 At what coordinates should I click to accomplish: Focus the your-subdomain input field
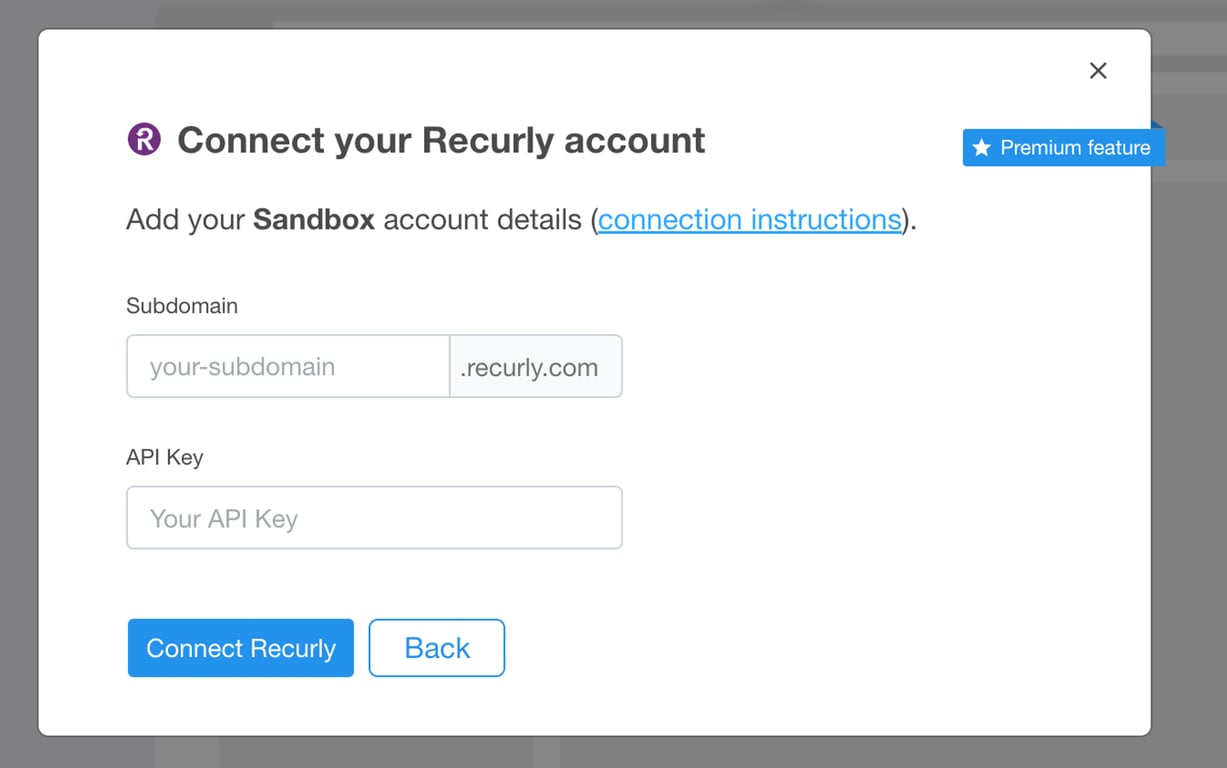(288, 366)
